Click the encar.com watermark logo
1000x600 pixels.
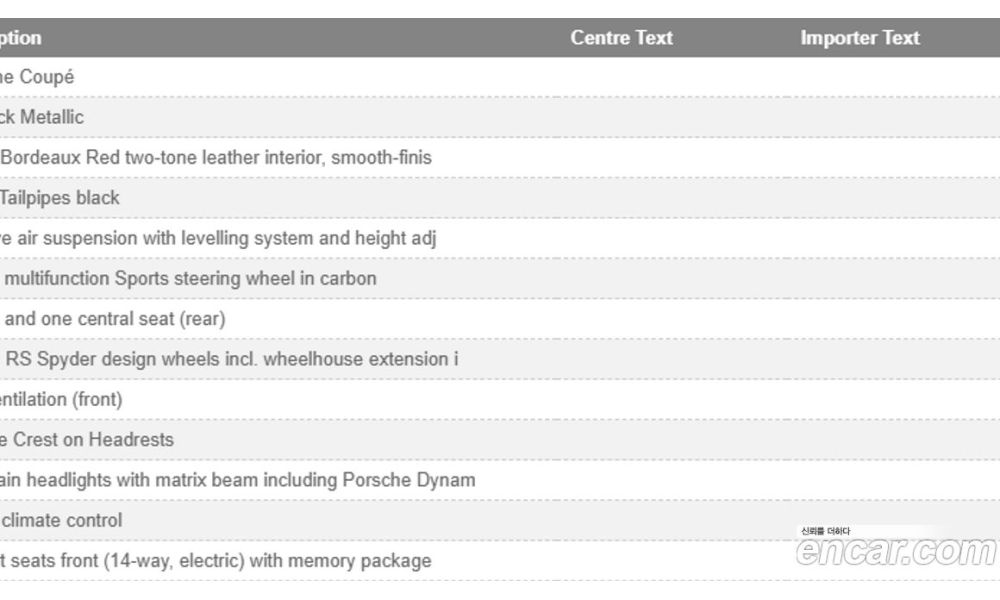[x=896, y=551]
